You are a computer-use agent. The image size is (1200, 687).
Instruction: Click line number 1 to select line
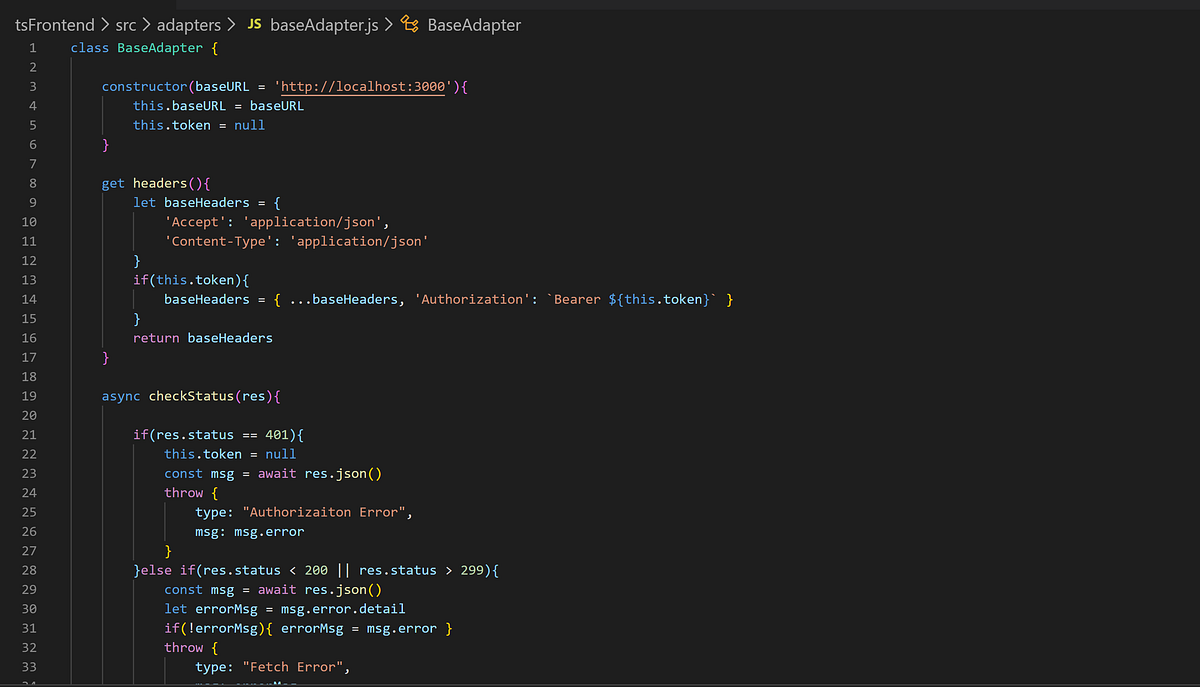pyautogui.click(x=32, y=47)
